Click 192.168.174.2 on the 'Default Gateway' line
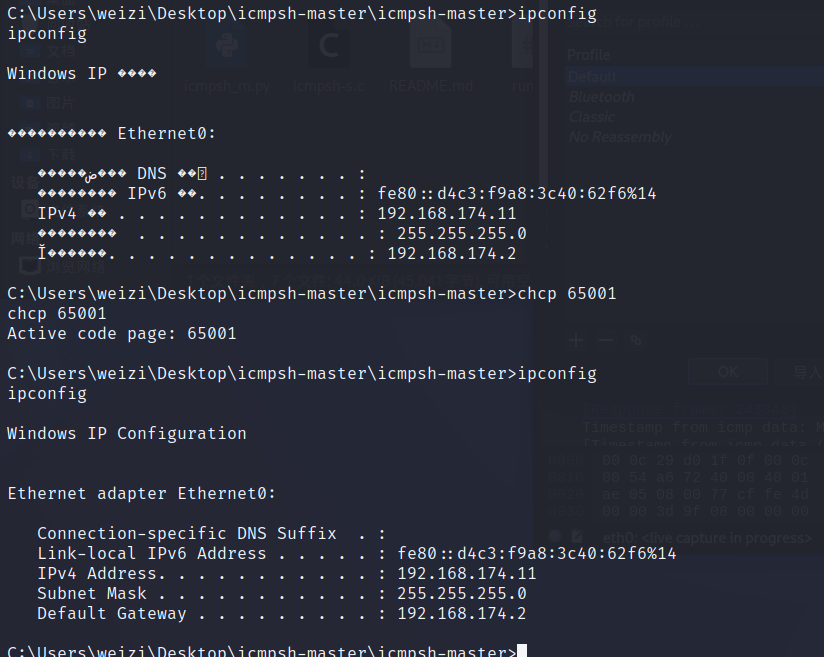 pyautogui.click(x=462, y=613)
